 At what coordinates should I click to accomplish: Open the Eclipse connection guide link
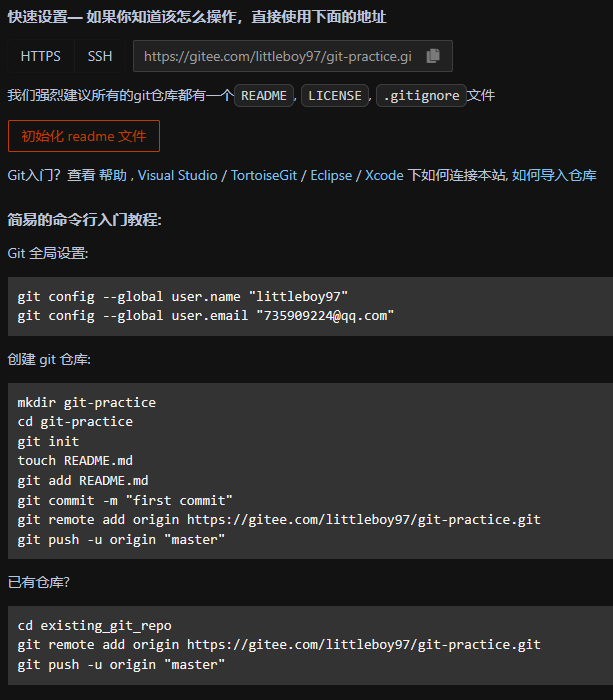pos(331,175)
